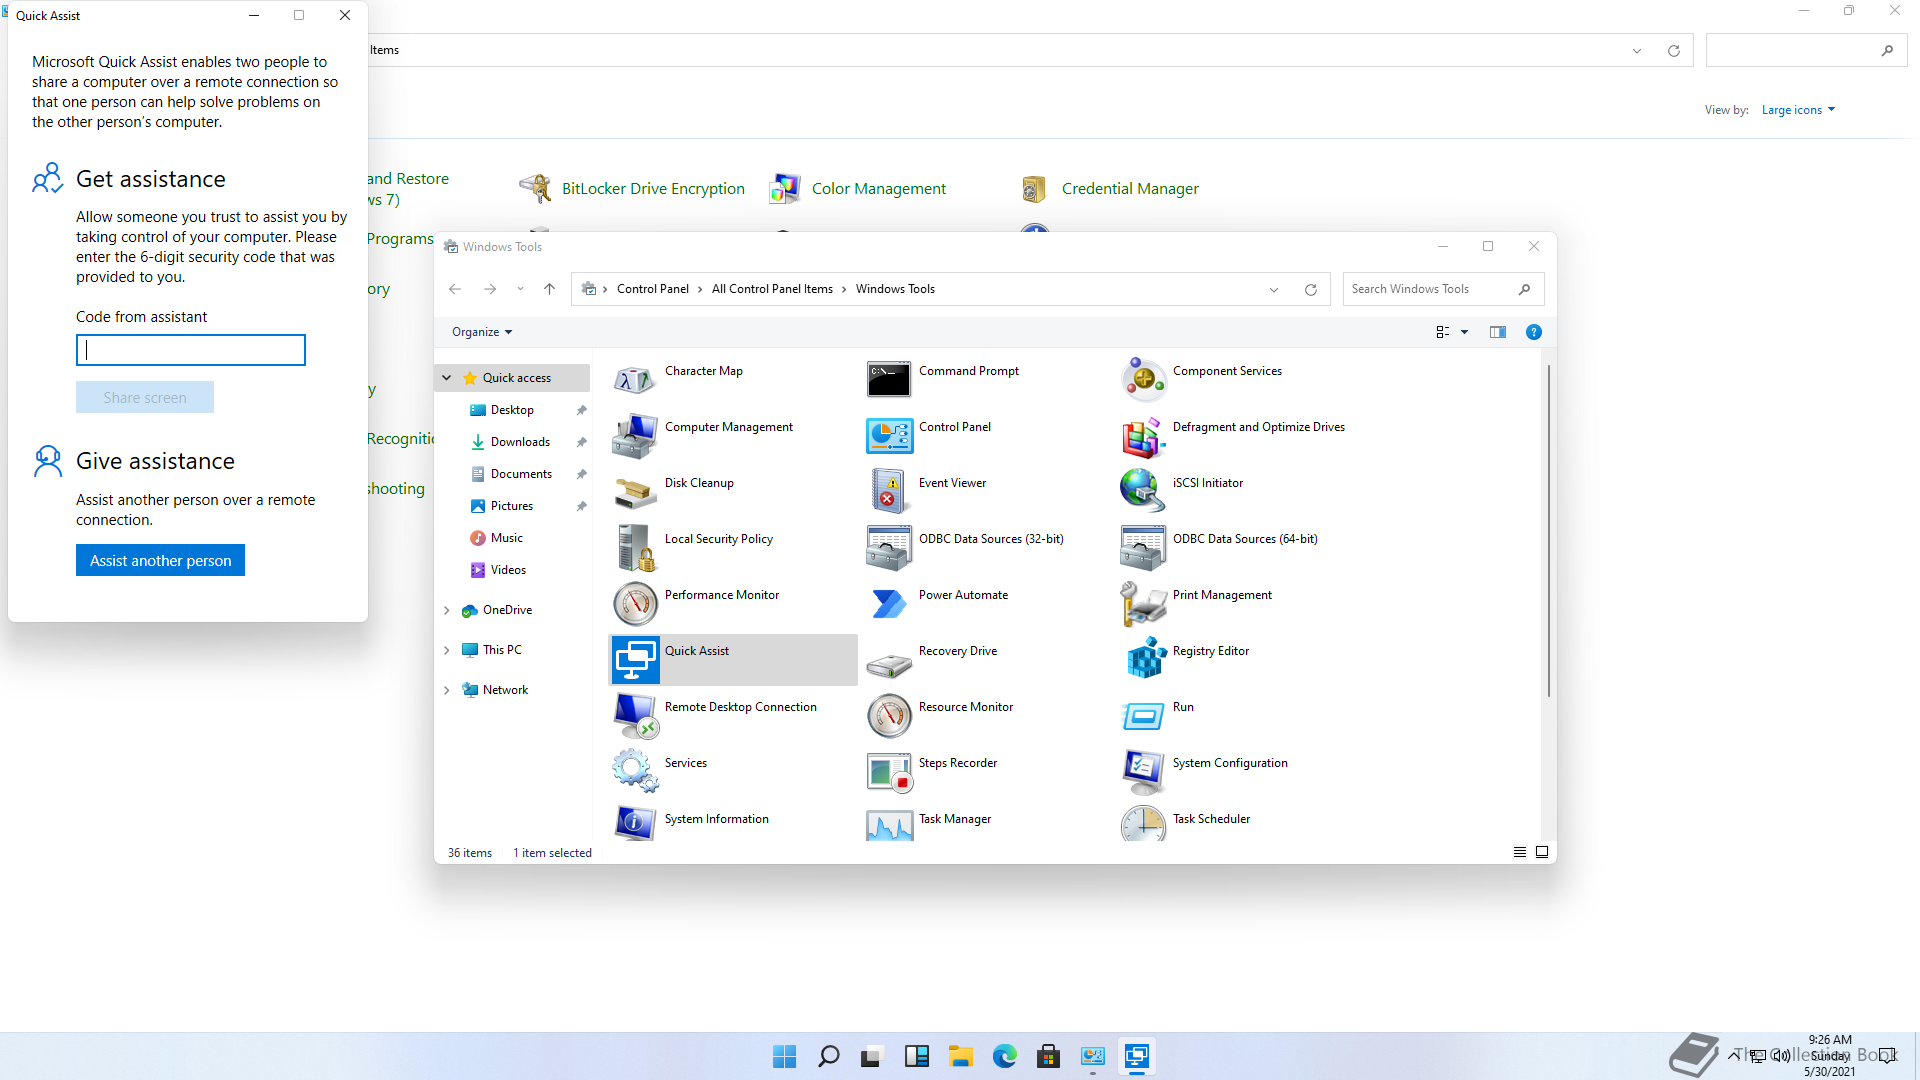Screen dimensions: 1920x1080
Task: Switch to details view in status bar
Action: (1519, 852)
